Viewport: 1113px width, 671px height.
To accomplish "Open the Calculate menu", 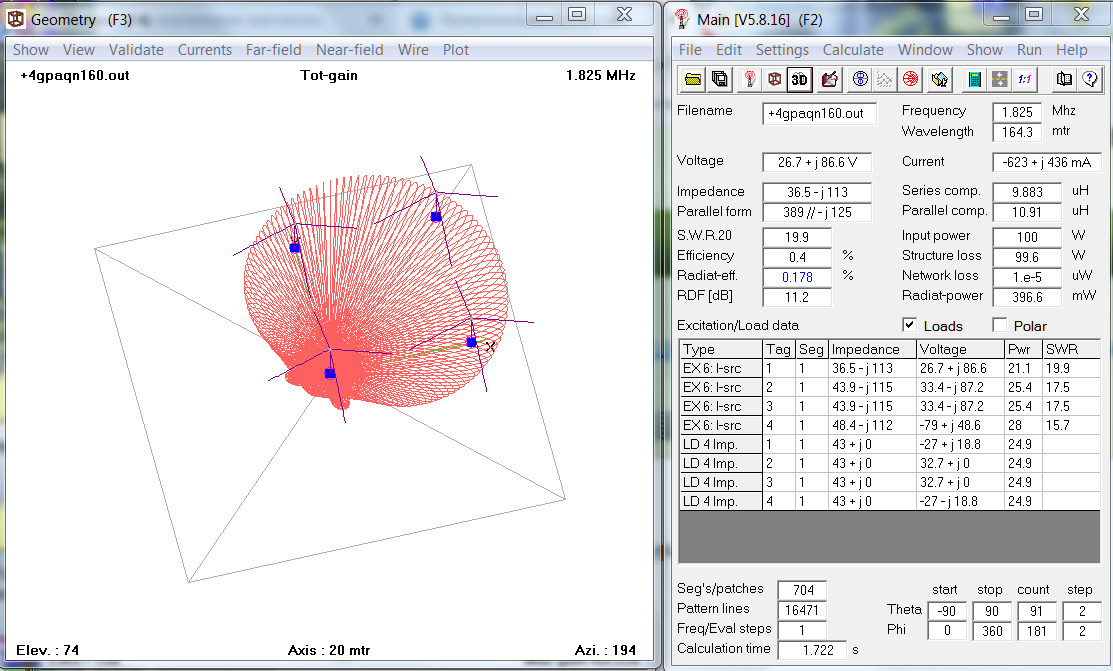I will tap(852, 50).
